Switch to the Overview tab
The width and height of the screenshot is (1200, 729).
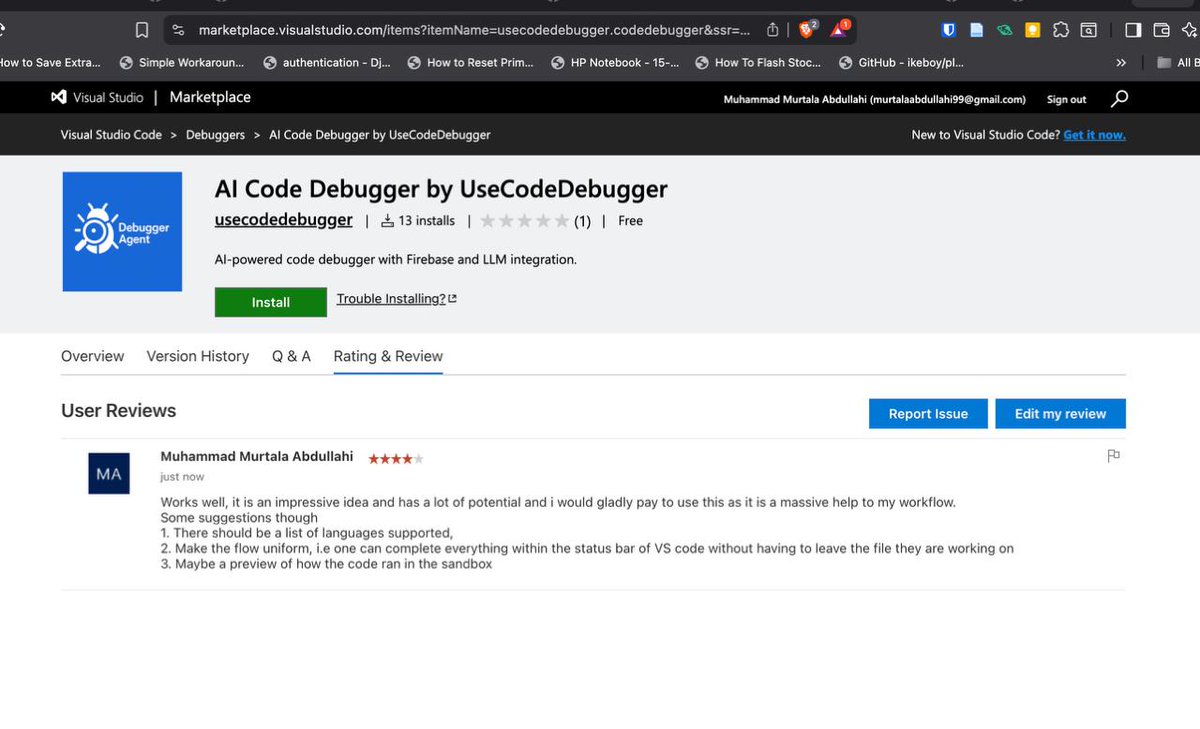pos(93,356)
